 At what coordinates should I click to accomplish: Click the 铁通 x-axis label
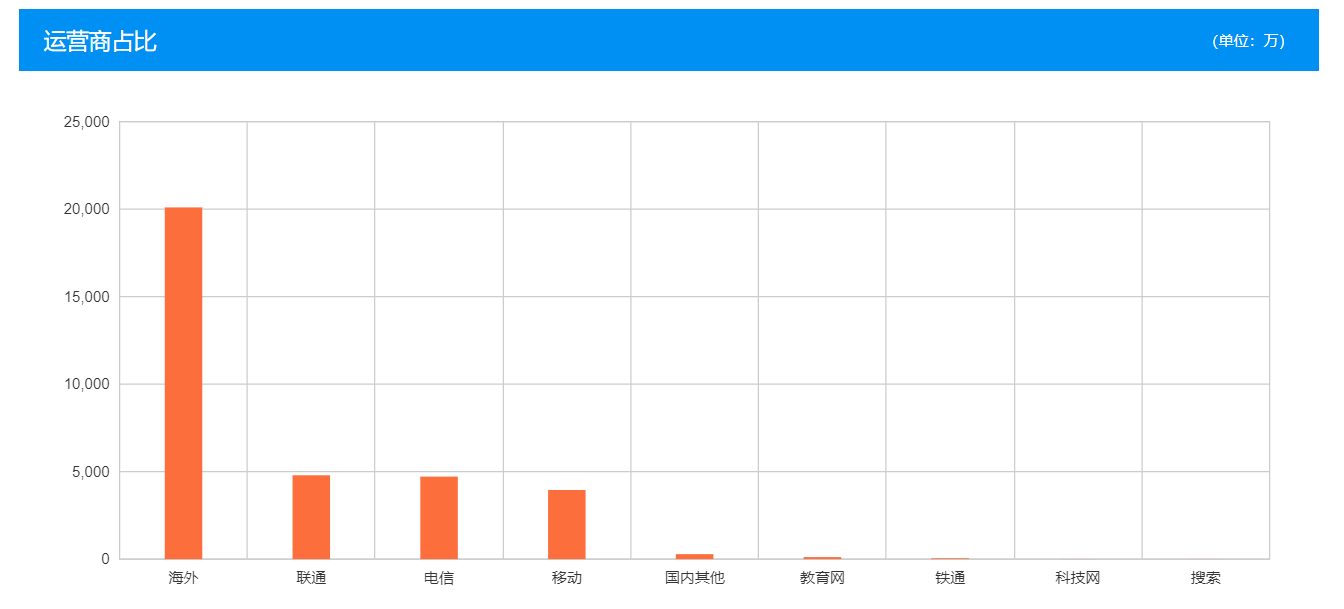point(950,578)
